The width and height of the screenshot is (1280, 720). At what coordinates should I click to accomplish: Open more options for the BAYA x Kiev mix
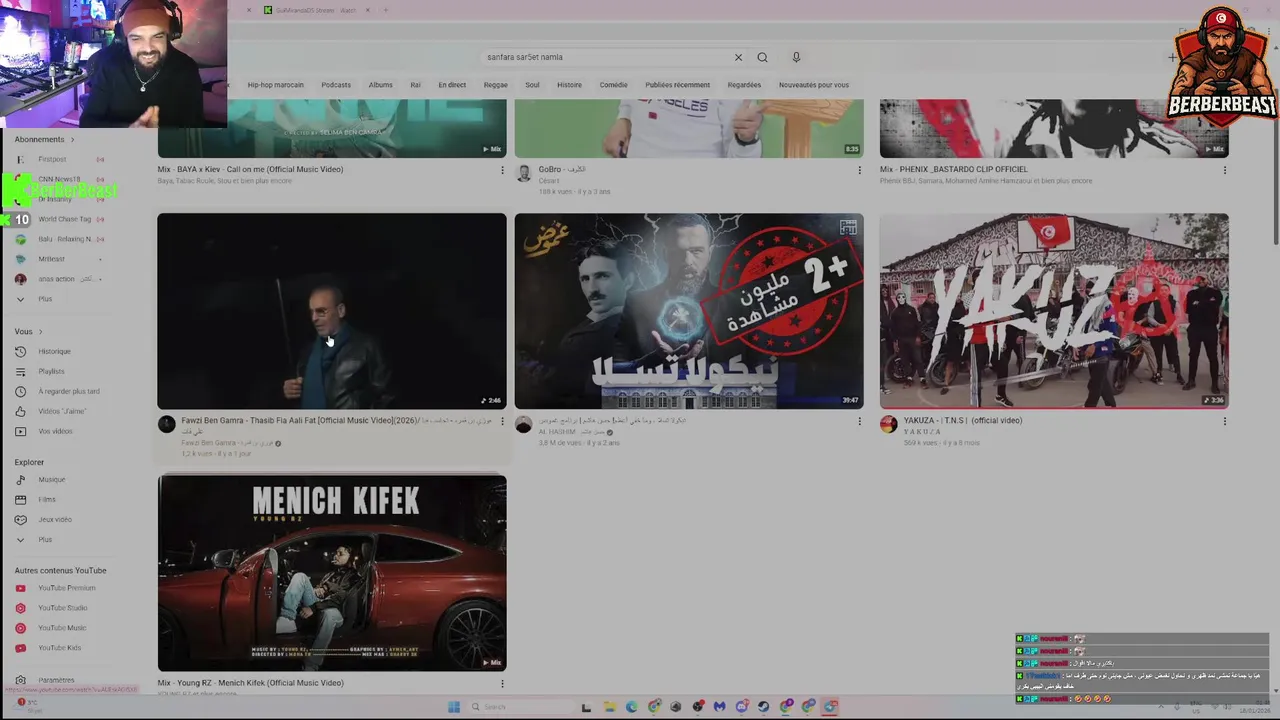(x=502, y=170)
